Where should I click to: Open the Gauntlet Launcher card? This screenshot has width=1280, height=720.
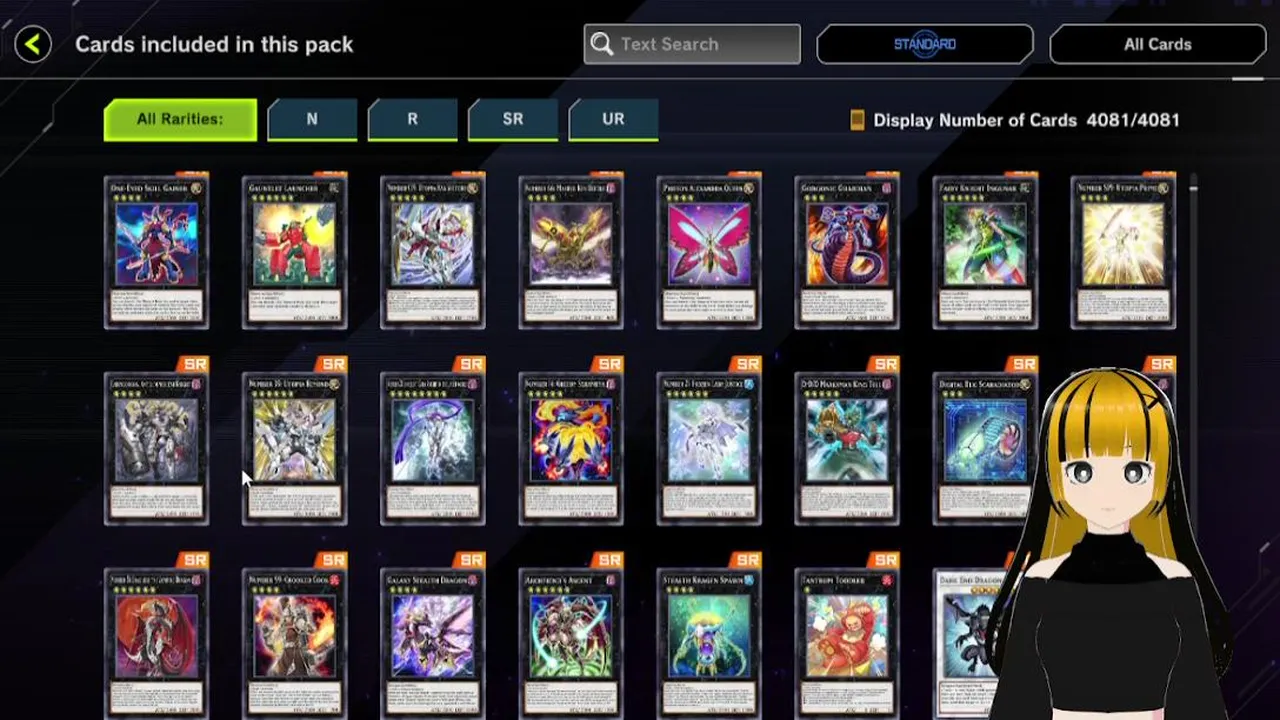[x=295, y=252]
